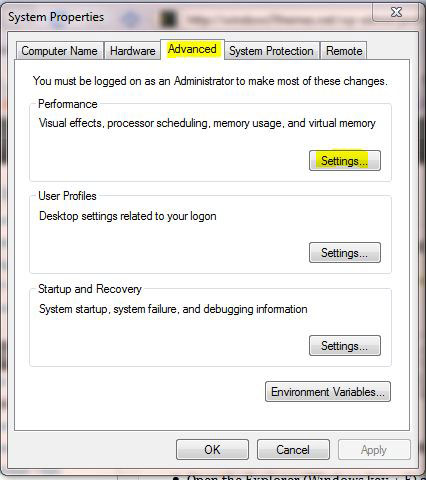Click the visual effects description text
Viewport: 426px width, 480px height.
pos(207,123)
